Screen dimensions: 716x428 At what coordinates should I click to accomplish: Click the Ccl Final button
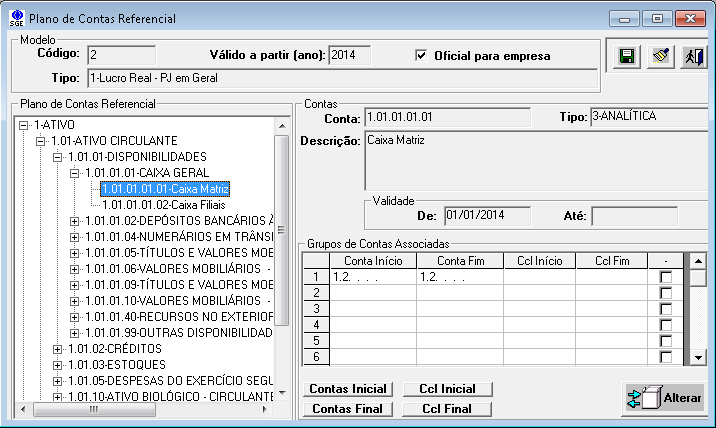click(x=446, y=408)
